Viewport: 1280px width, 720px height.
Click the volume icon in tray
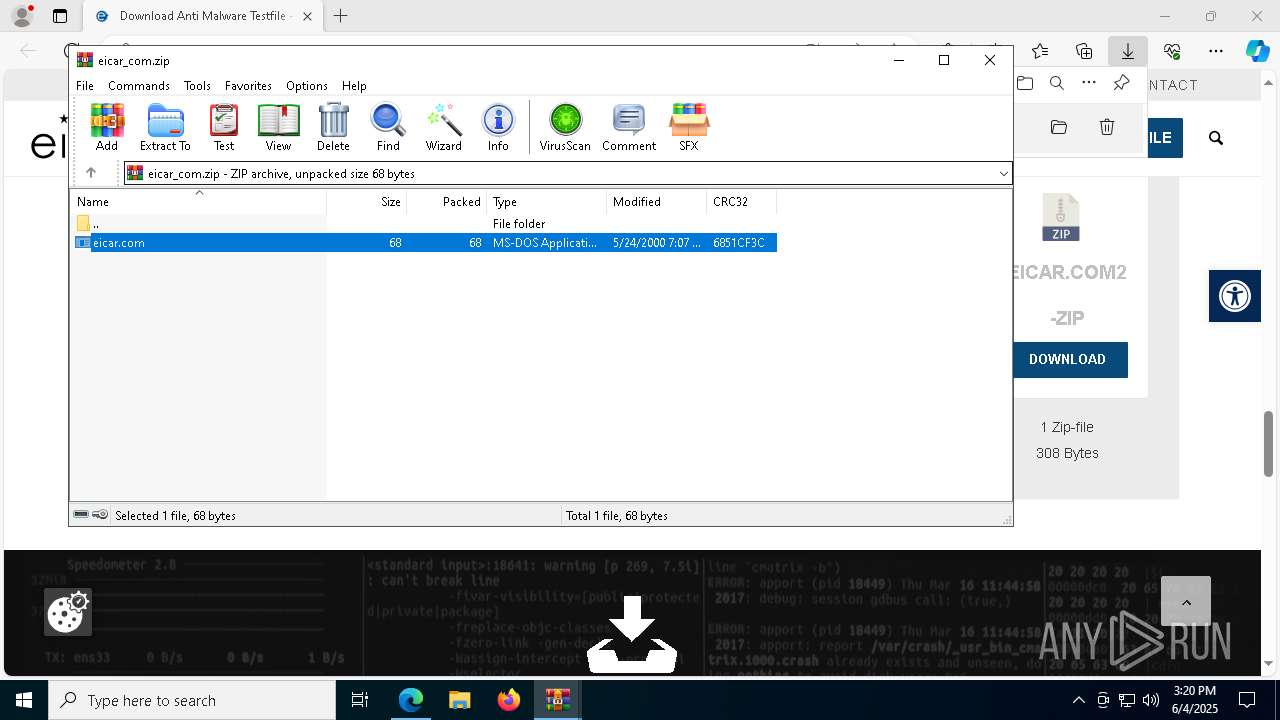coord(1150,700)
